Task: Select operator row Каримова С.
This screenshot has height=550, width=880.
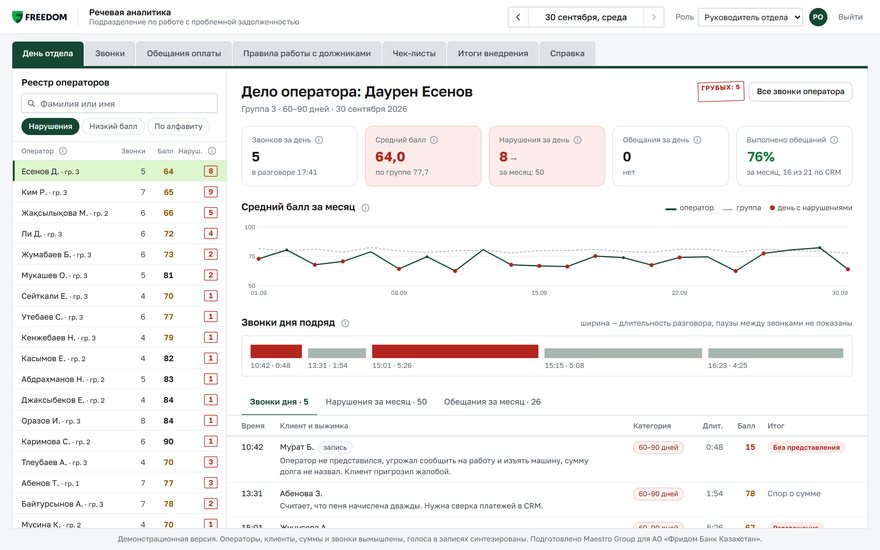Action: [x=120, y=441]
